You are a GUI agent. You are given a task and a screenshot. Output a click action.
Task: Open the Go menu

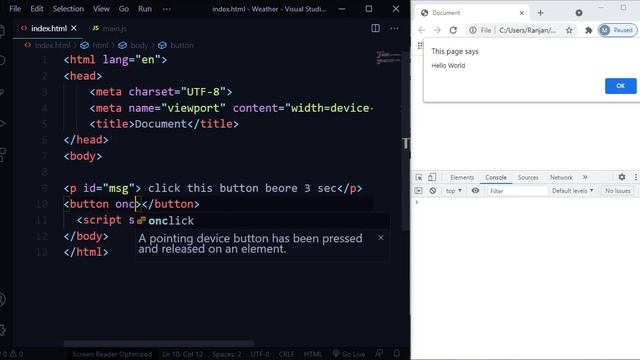click(x=124, y=9)
